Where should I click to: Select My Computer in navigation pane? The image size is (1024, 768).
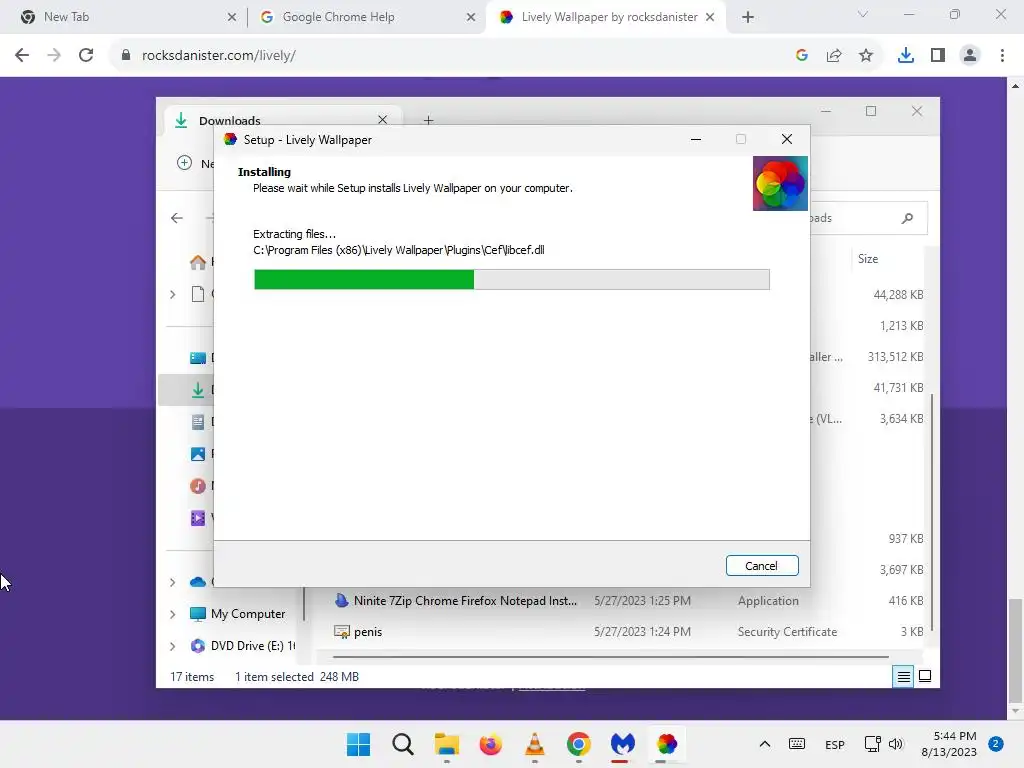[x=248, y=614]
